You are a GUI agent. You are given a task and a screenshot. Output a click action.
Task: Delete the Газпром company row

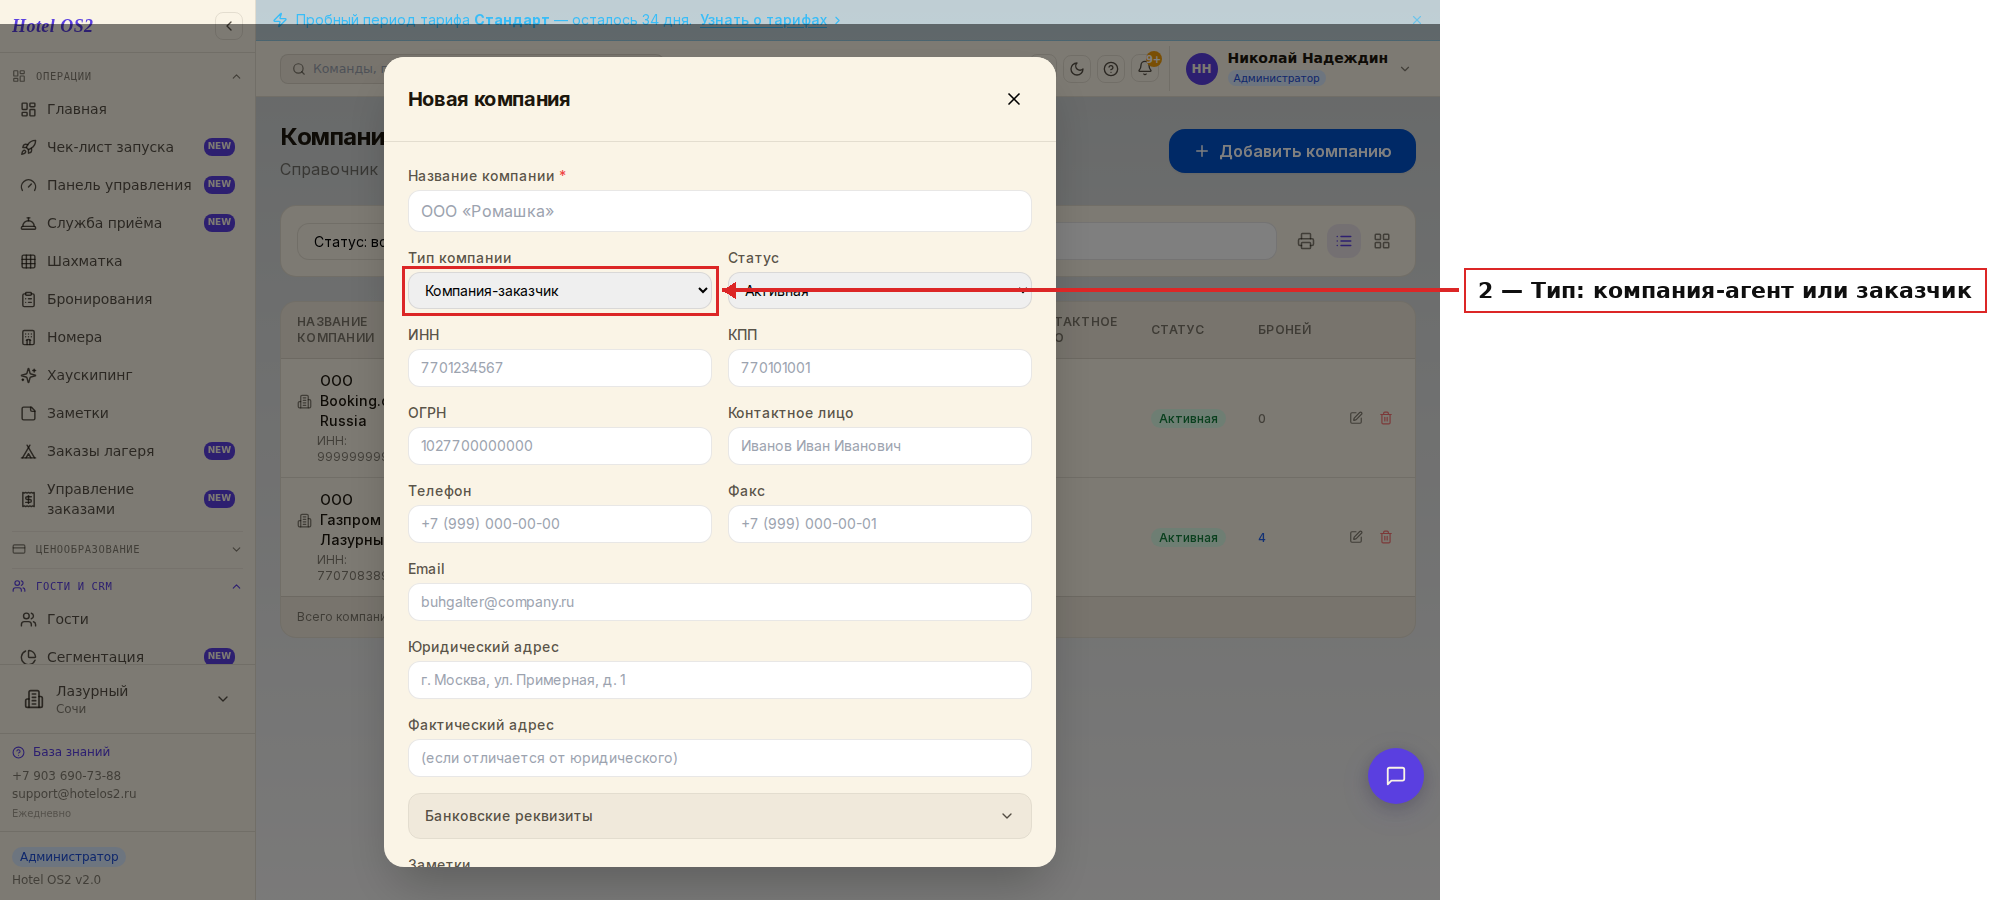1386,537
